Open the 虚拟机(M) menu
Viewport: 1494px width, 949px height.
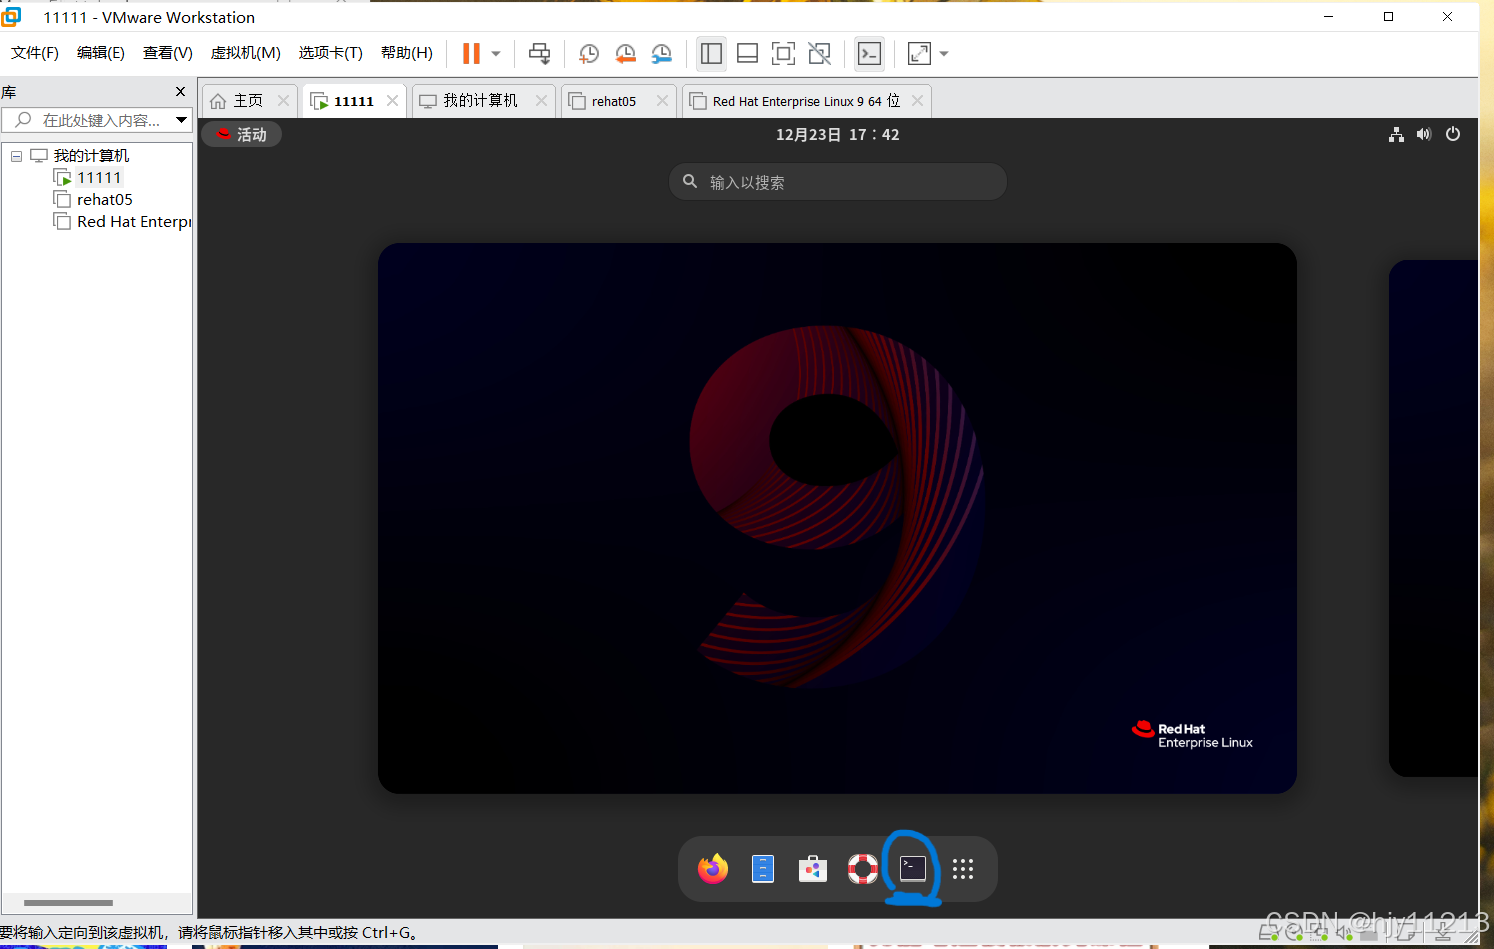(245, 53)
